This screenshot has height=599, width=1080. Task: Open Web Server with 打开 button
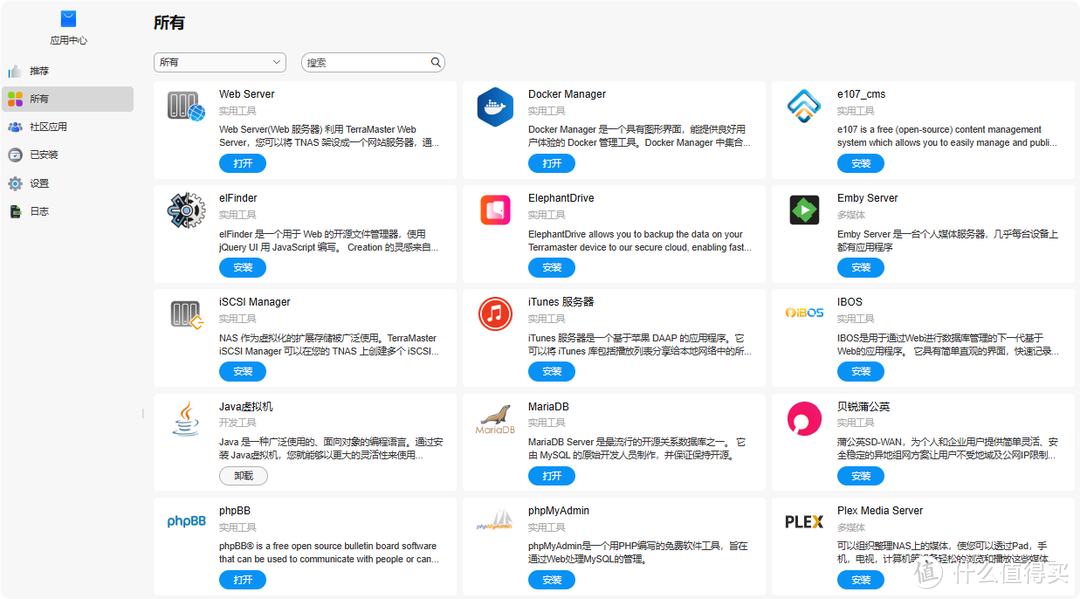pyautogui.click(x=242, y=163)
